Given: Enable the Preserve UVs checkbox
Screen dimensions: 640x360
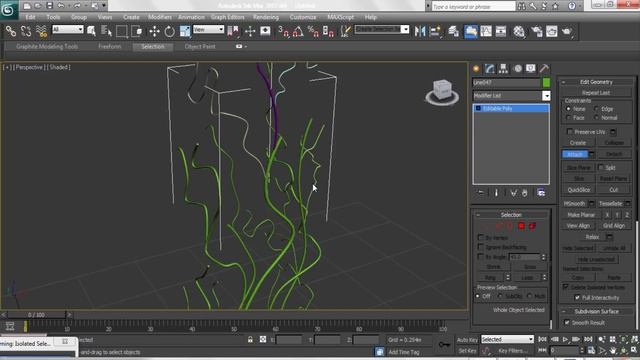Looking at the screenshot, I should (570, 131).
